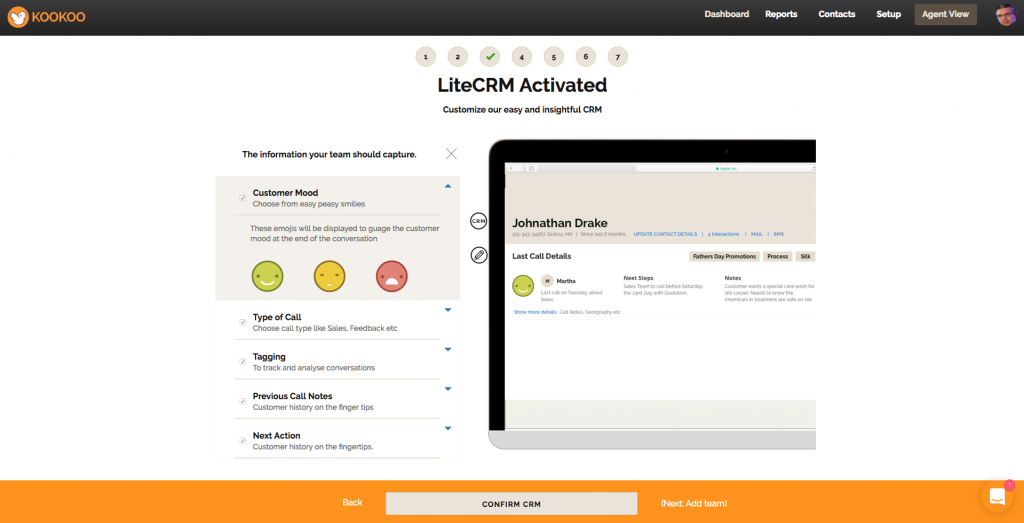Image resolution: width=1024 pixels, height=523 pixels.
Task: Click the completed step checkmark
Action: pyautogui.click(x=490, y=57)
